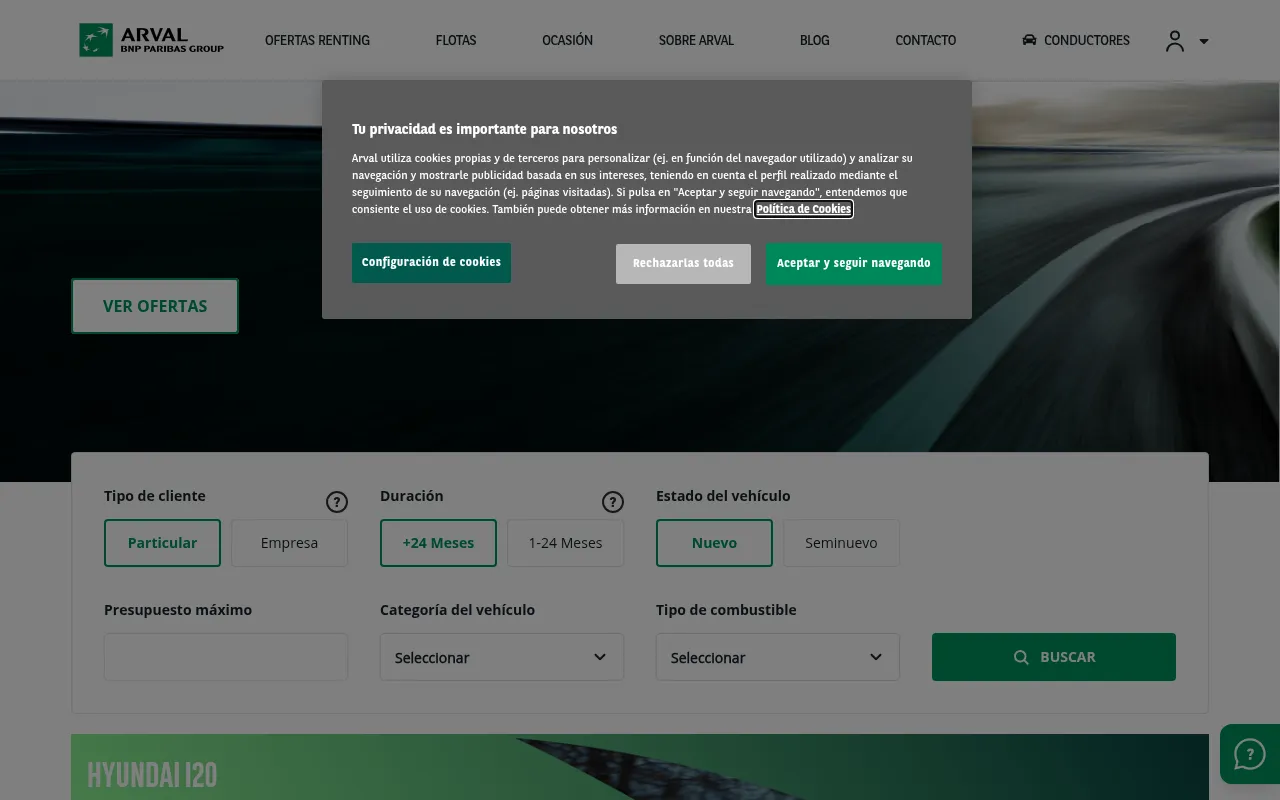Open the Categoría del vehículo dropdown
This screenshot has height=800, width=1280.
(502, 657)
